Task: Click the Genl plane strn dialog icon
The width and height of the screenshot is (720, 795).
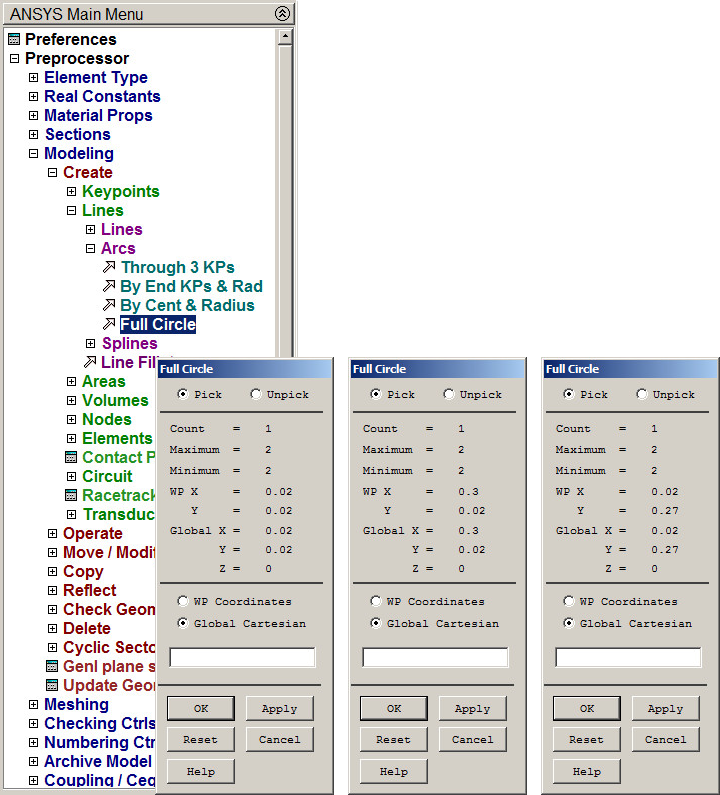Action: (53, 666)
